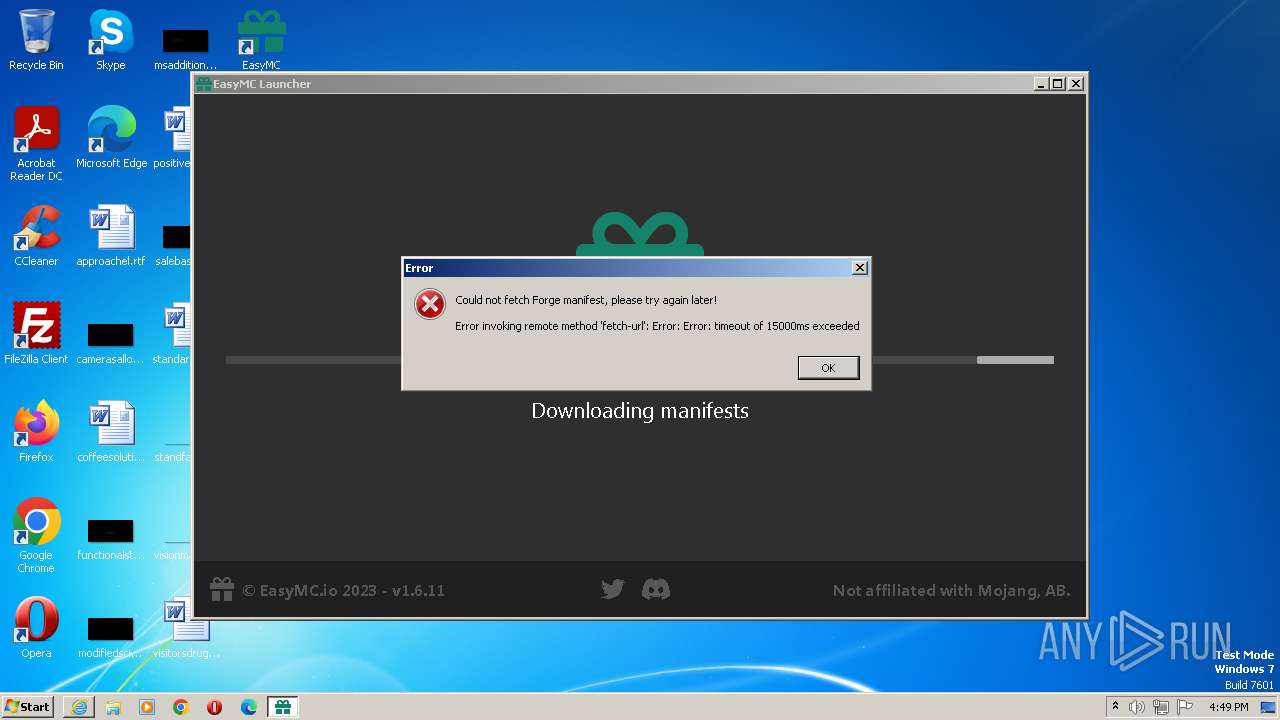Click the EasyMC Launcher title bar icon
The width and height of the screenshot is (1280, 720).
pyautogui.click(x=203, y=84)
